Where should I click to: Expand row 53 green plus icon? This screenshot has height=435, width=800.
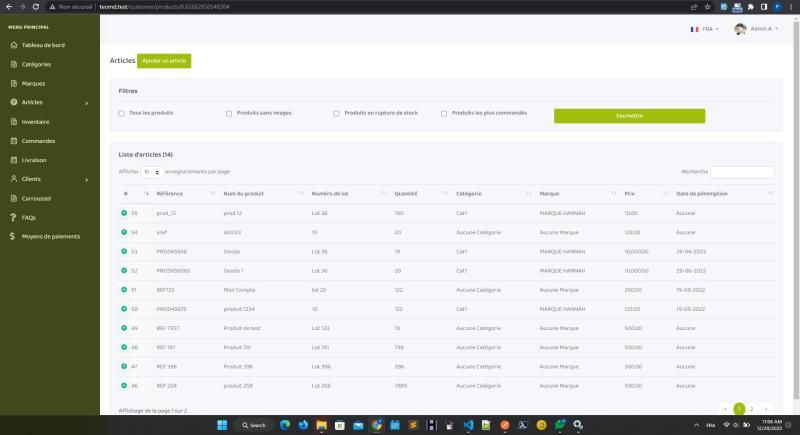(x=124, y=251)
